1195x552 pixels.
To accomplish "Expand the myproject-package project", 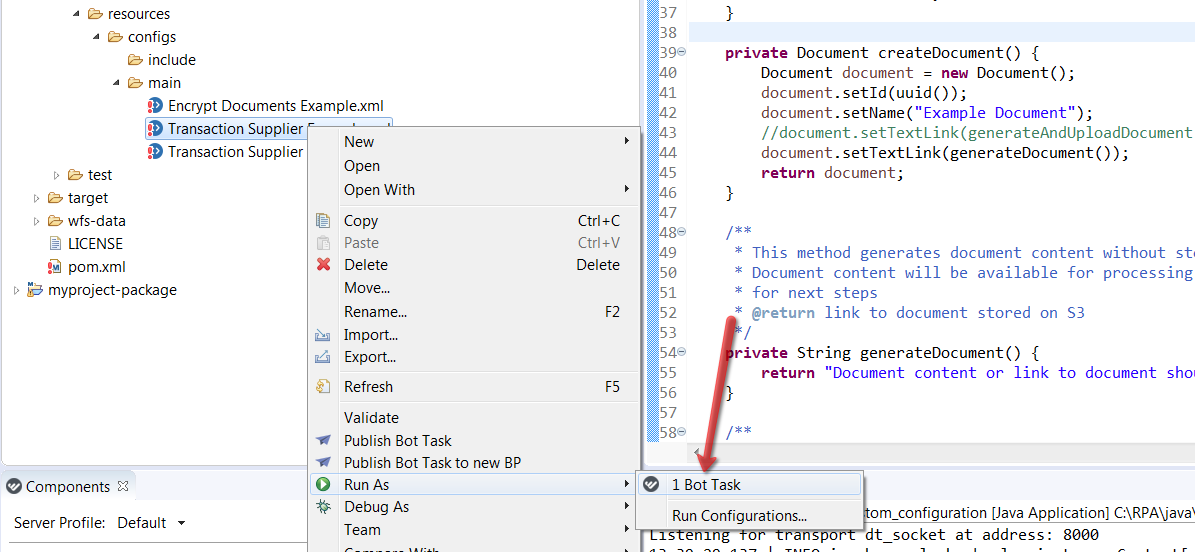I will 16,290.
